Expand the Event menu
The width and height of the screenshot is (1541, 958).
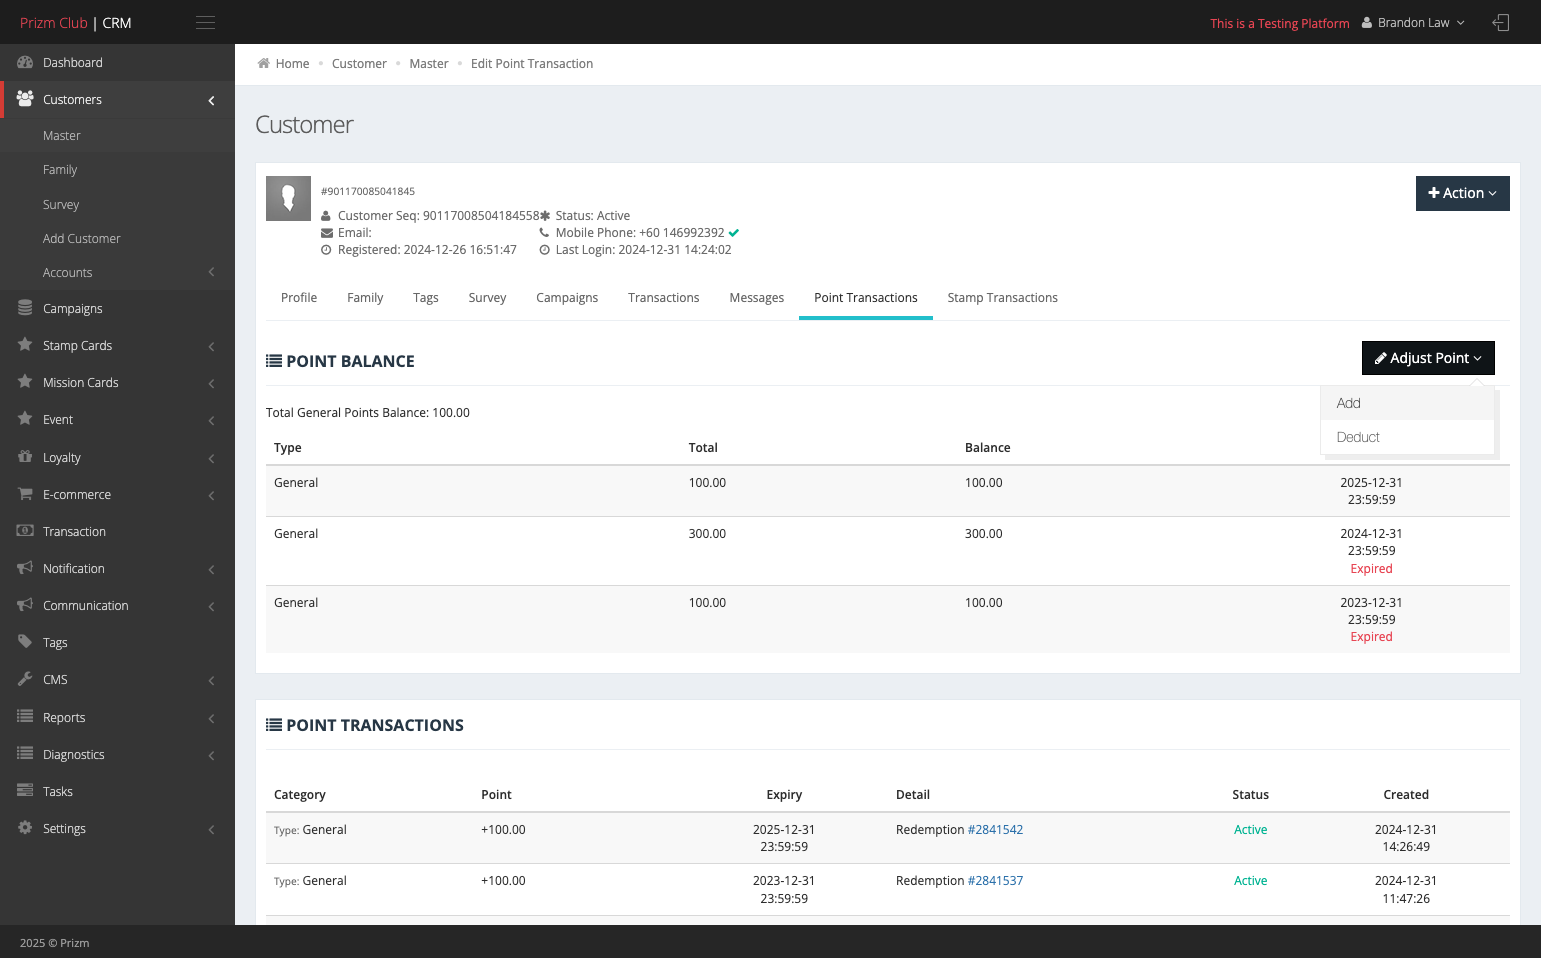tap(117, 419)
